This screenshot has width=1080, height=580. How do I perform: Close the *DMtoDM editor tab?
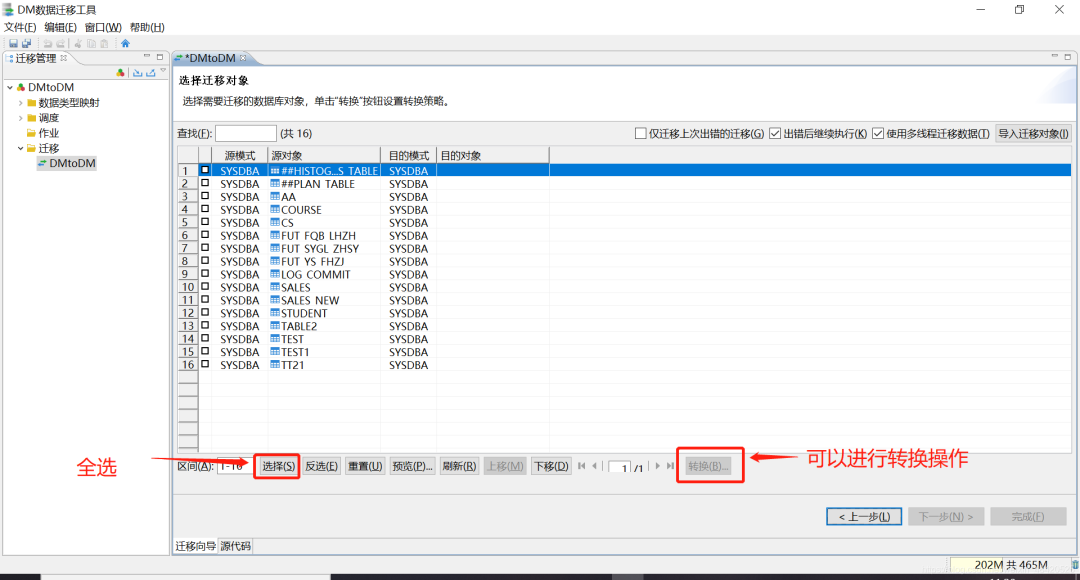click(243, 58)
